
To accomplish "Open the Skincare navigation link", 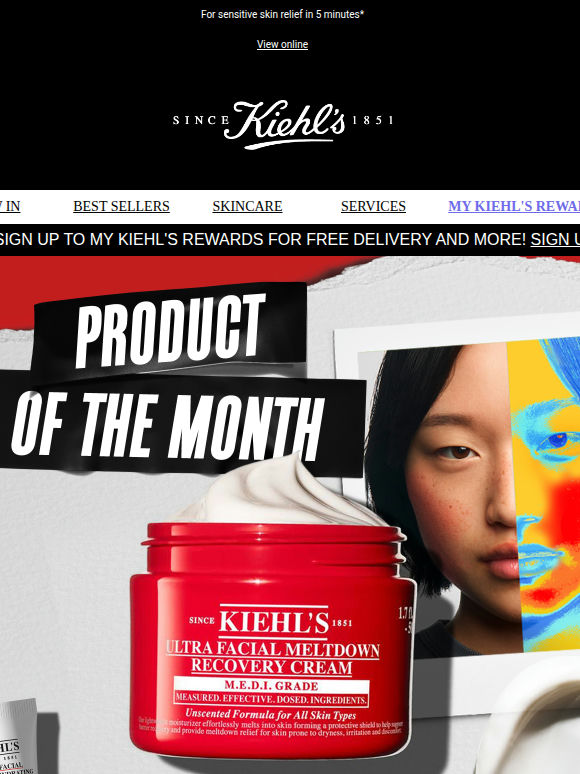I will (x=247, y=206).
